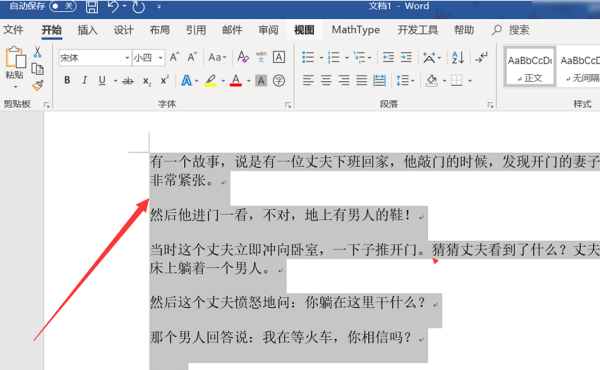Apply bullet list
This screenshot has width=600, height=370.
[308, 57]
